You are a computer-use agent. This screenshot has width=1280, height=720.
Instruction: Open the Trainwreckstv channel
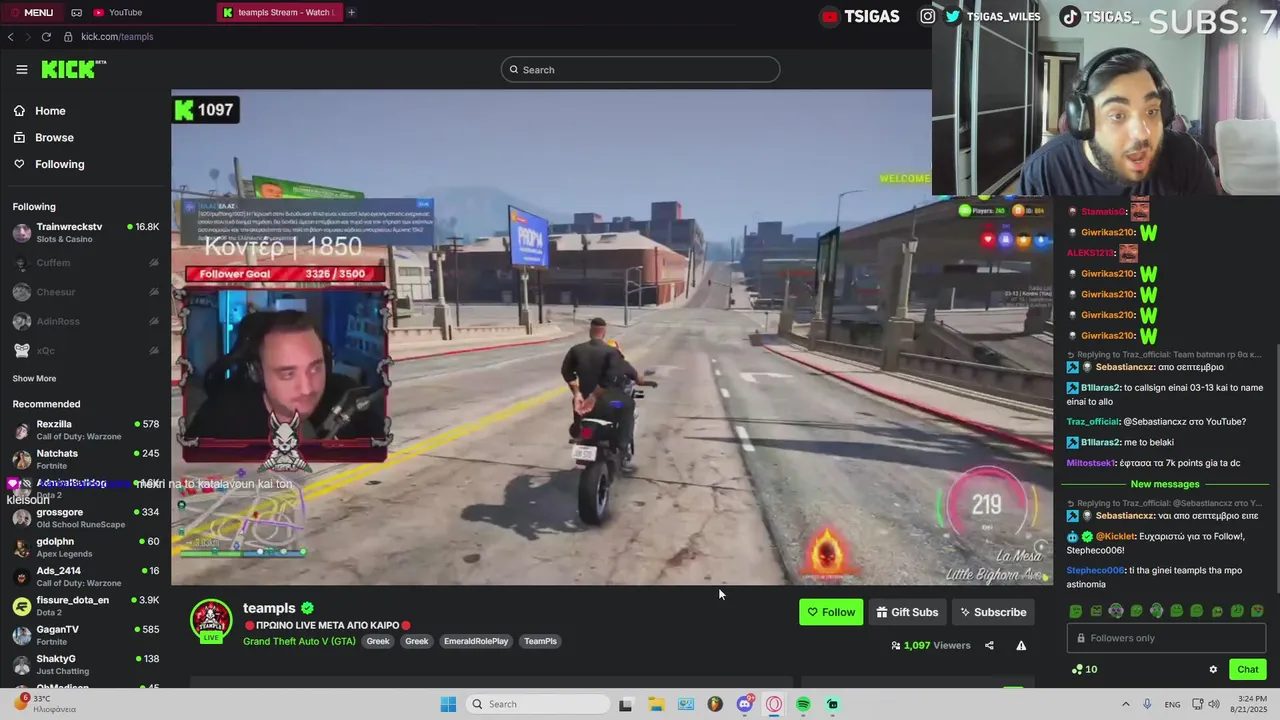(85, 232)
